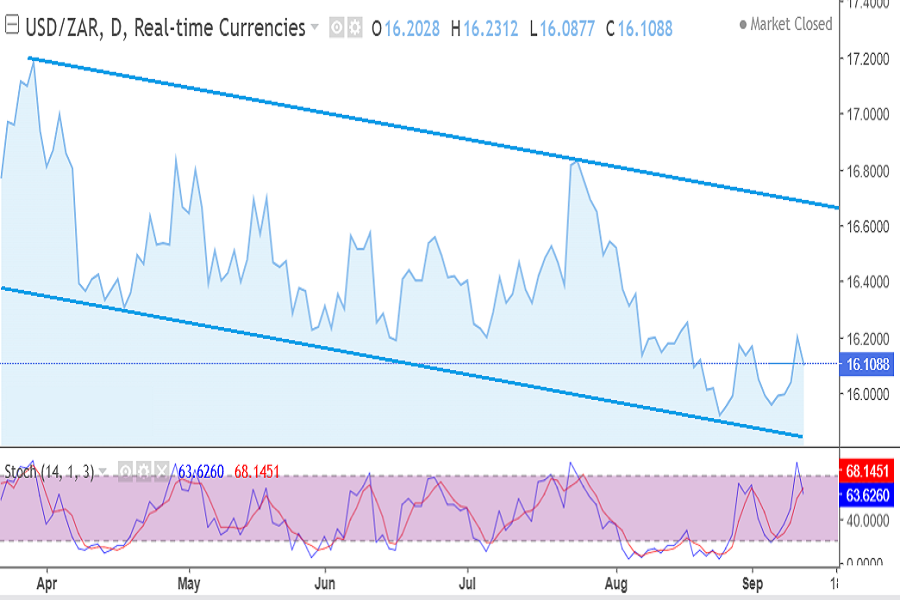Click the 16.4000 price axis label
Viewport: 900px width, 600px height.
(868, 282)
